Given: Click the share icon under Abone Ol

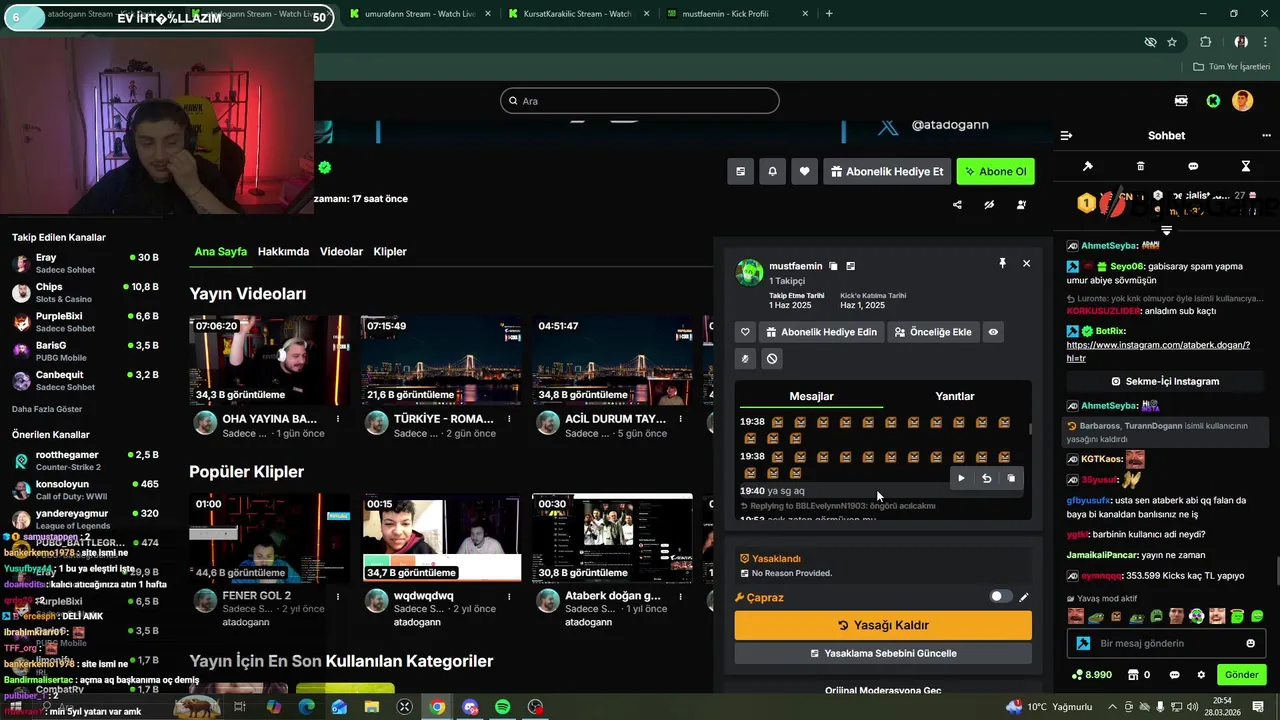Looking at the screenshot, I should pyautogui.click(x=957, y=205).
